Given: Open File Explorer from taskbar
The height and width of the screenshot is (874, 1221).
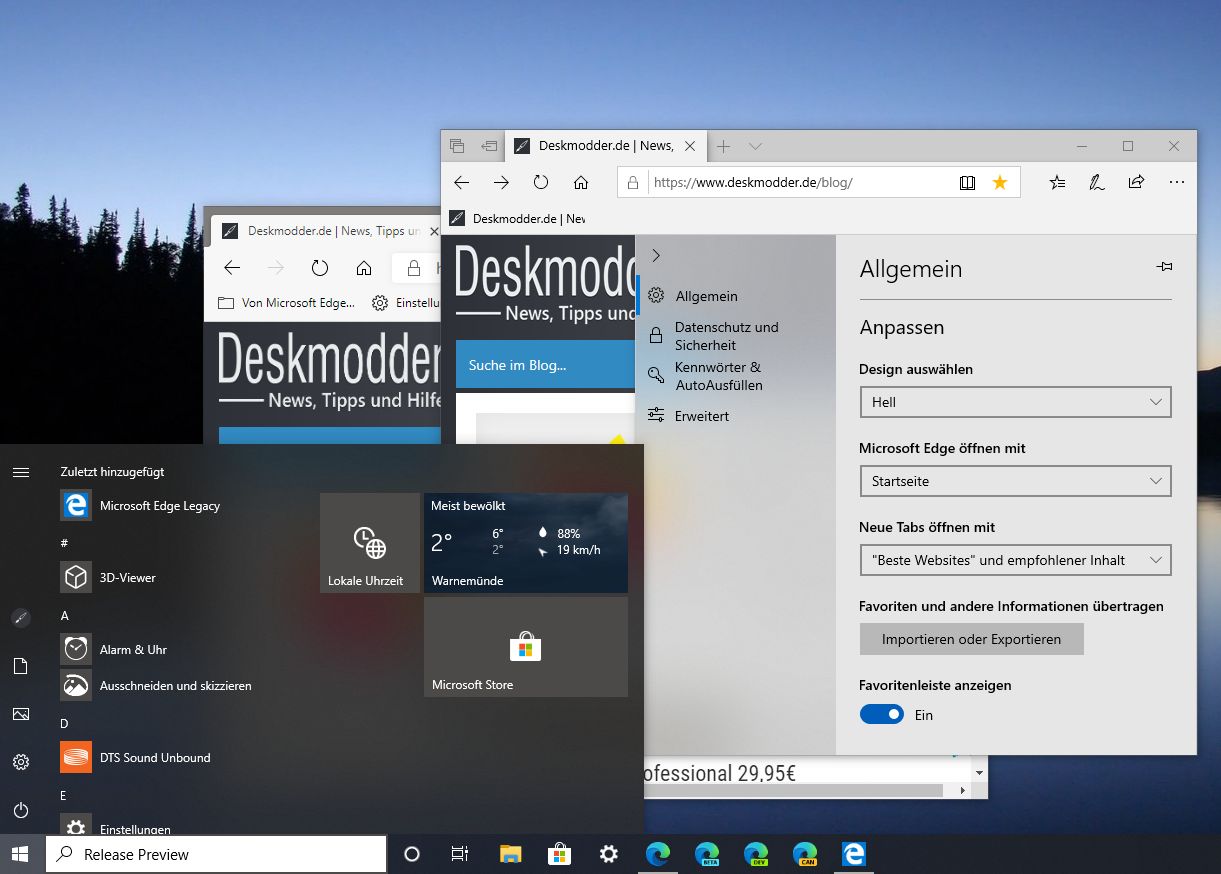Looking at the screenshot, I should click(510, 854).
